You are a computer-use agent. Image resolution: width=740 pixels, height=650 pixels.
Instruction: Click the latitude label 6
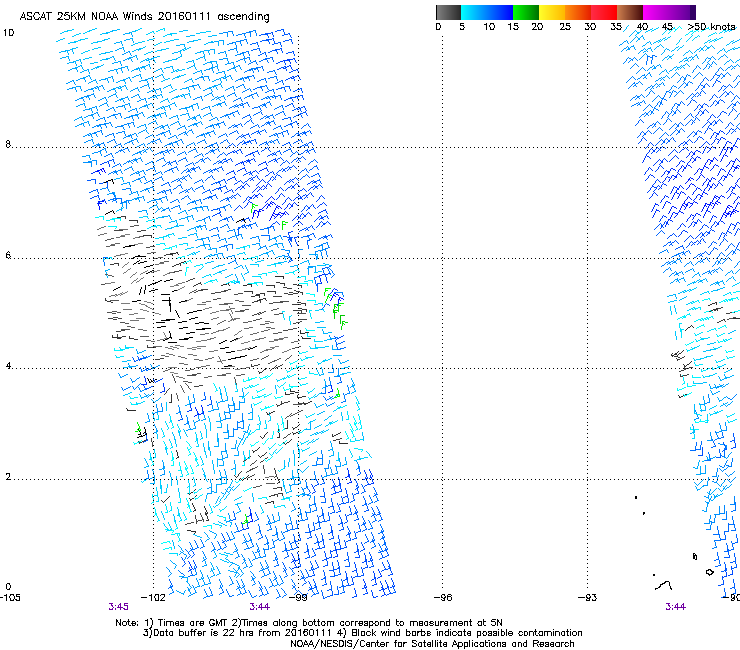click(8, 255)
